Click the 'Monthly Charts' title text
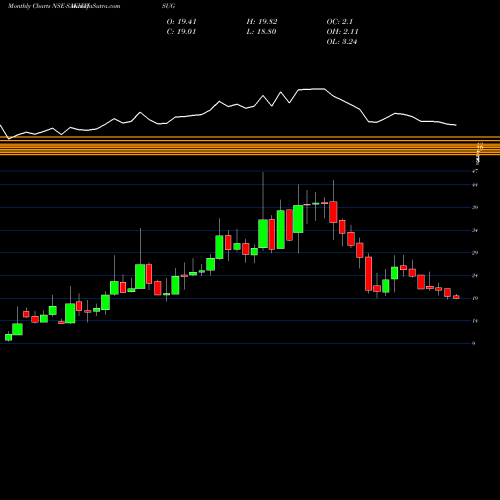This screenshot has height=500, width=500. point(29,6)
